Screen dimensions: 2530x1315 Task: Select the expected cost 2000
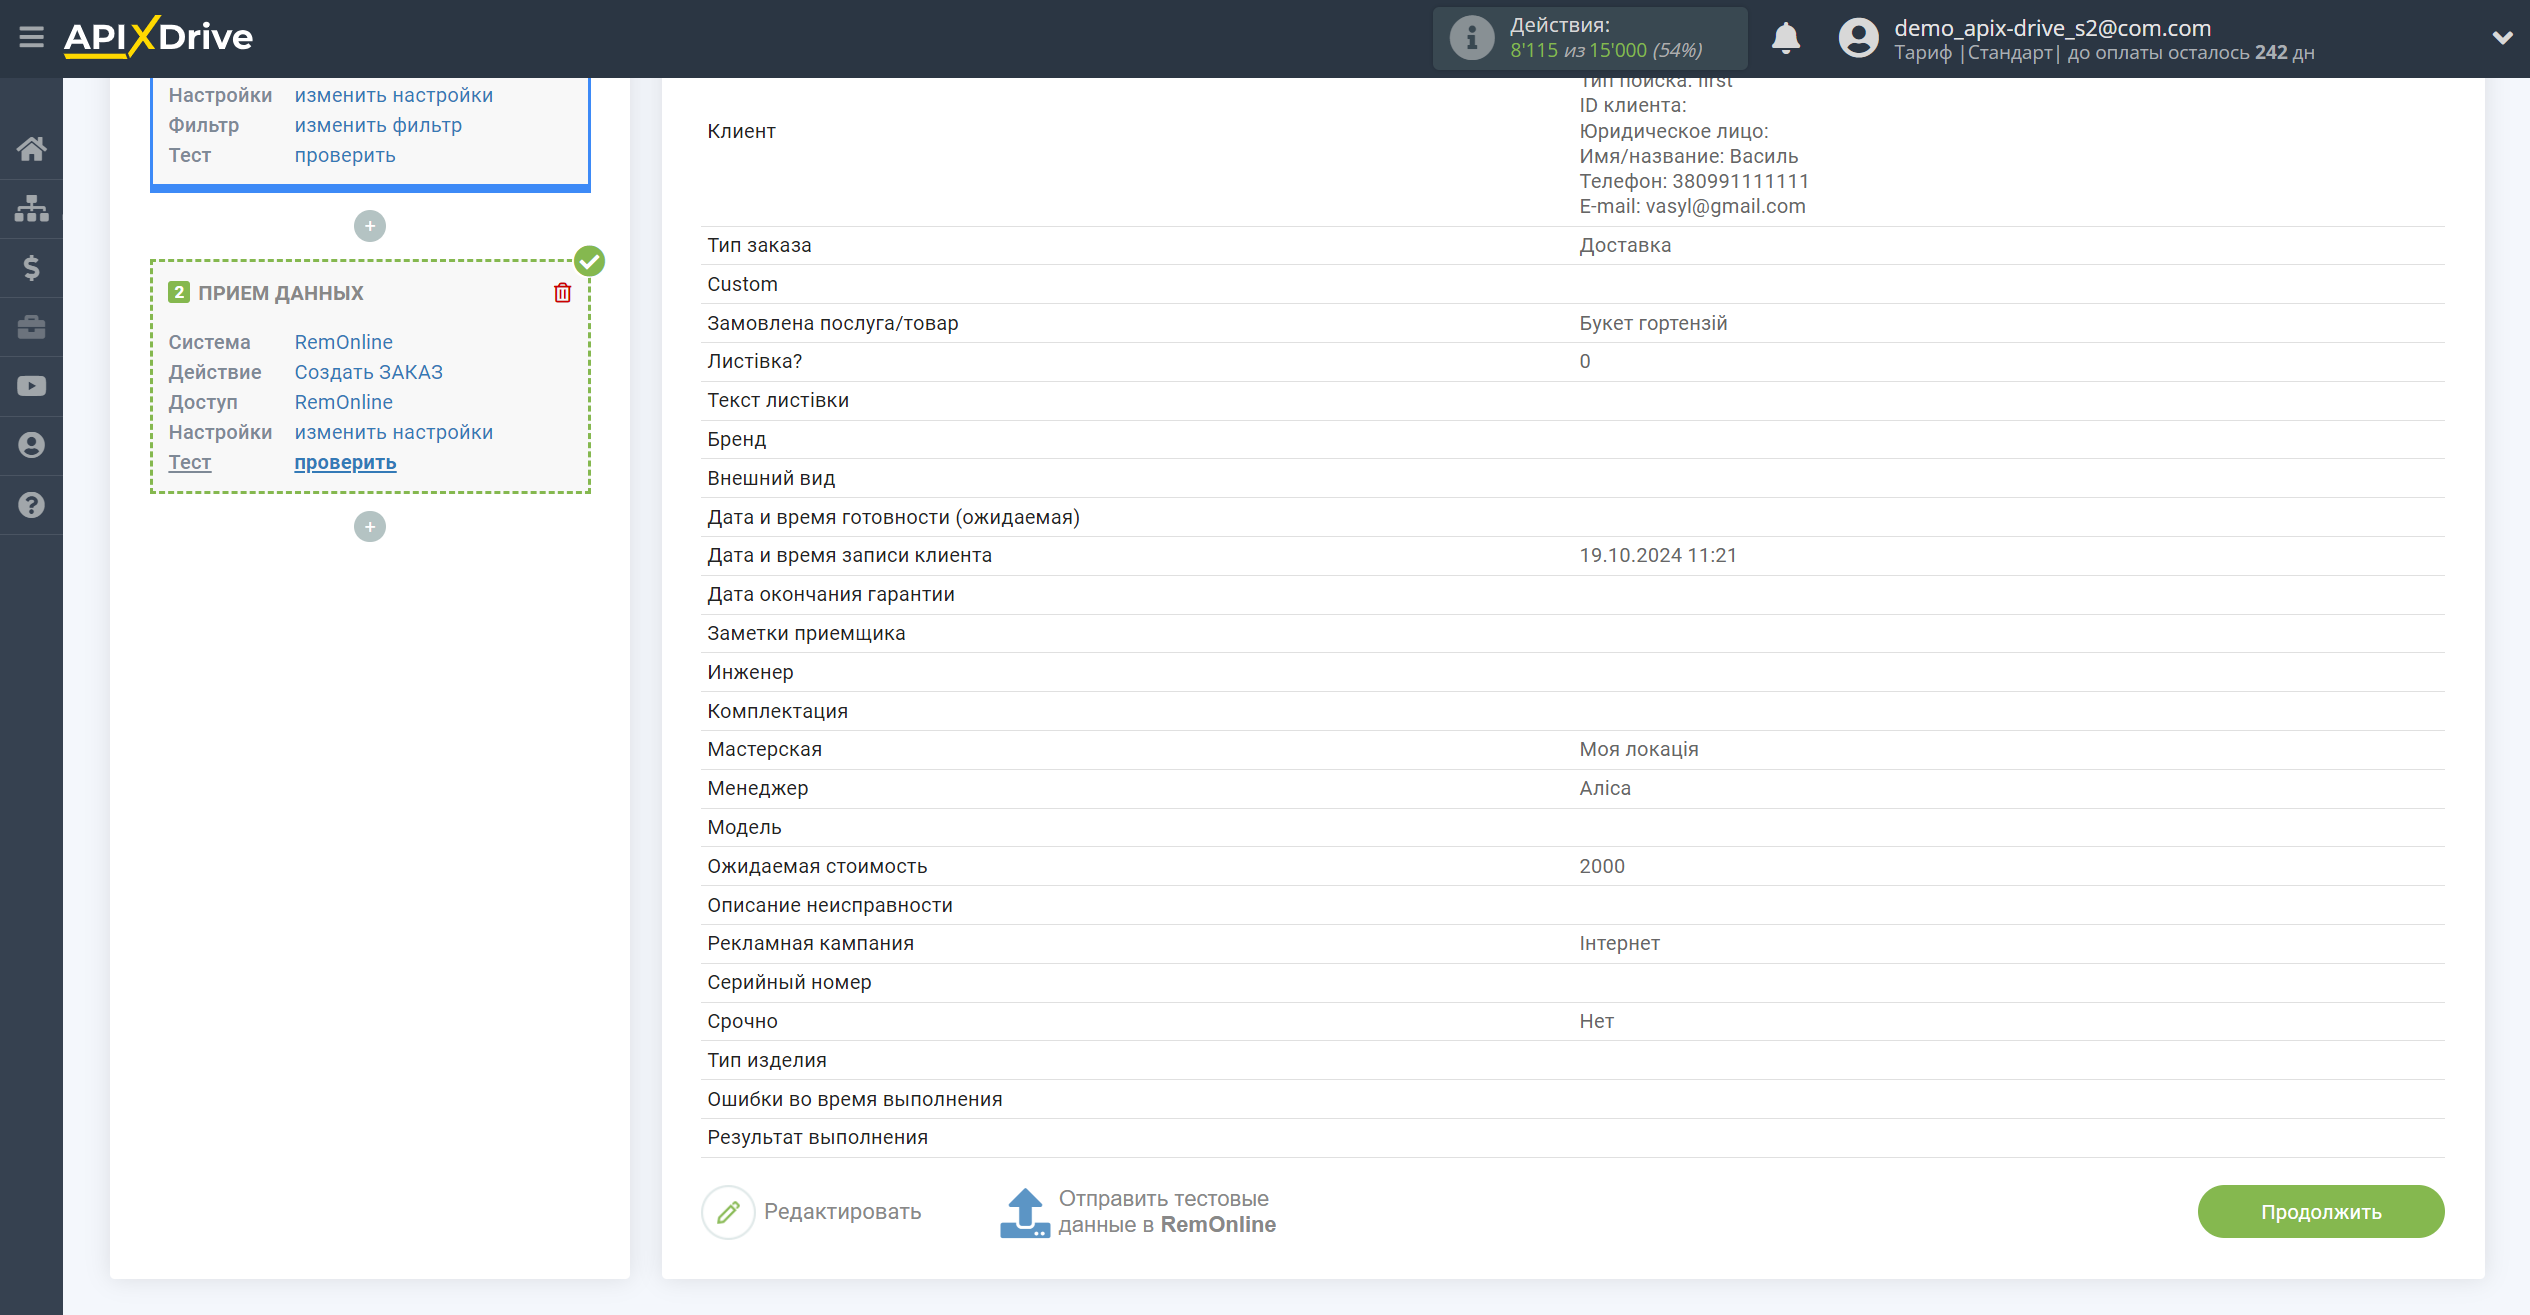pos(1602,866)
